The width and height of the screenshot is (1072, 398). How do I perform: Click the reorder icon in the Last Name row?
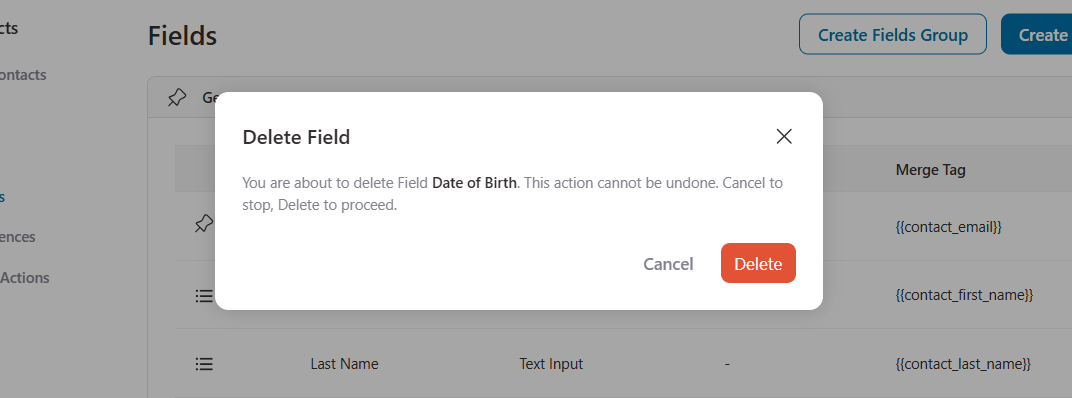(204, 364)
